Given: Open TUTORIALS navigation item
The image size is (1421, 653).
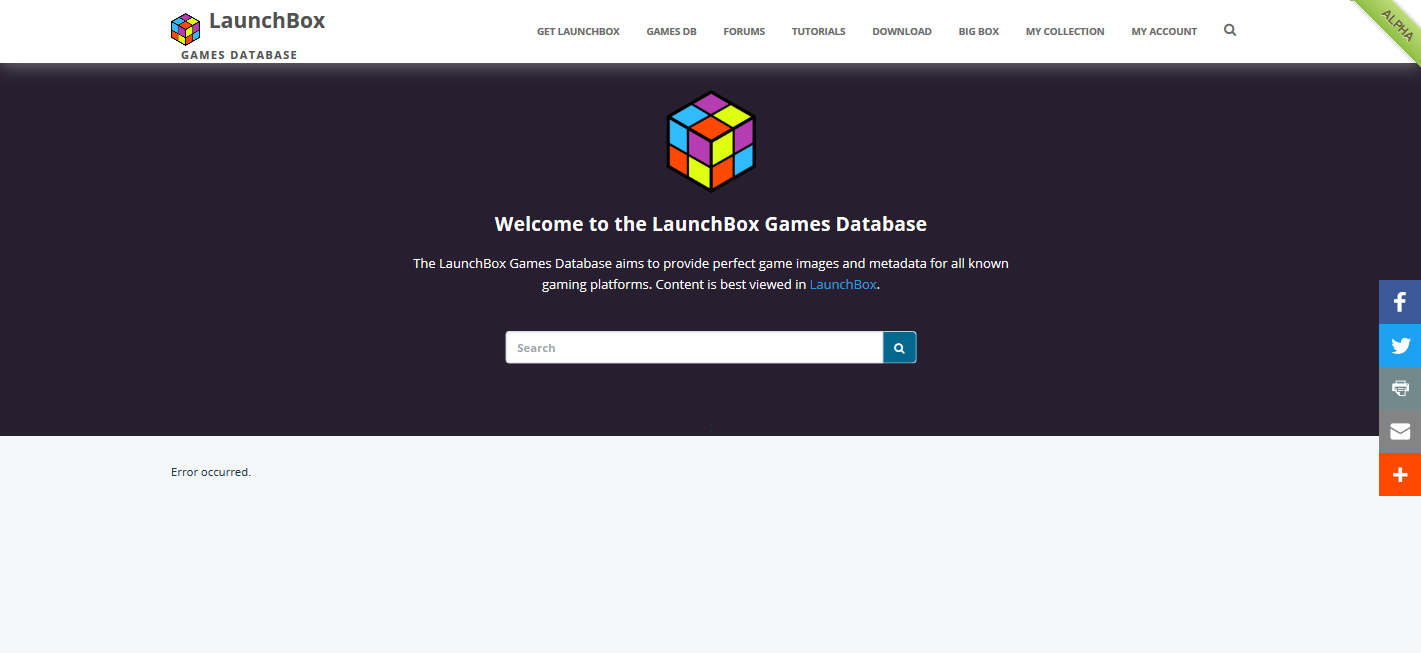Looking at the screenshot, I should (819, 32).
